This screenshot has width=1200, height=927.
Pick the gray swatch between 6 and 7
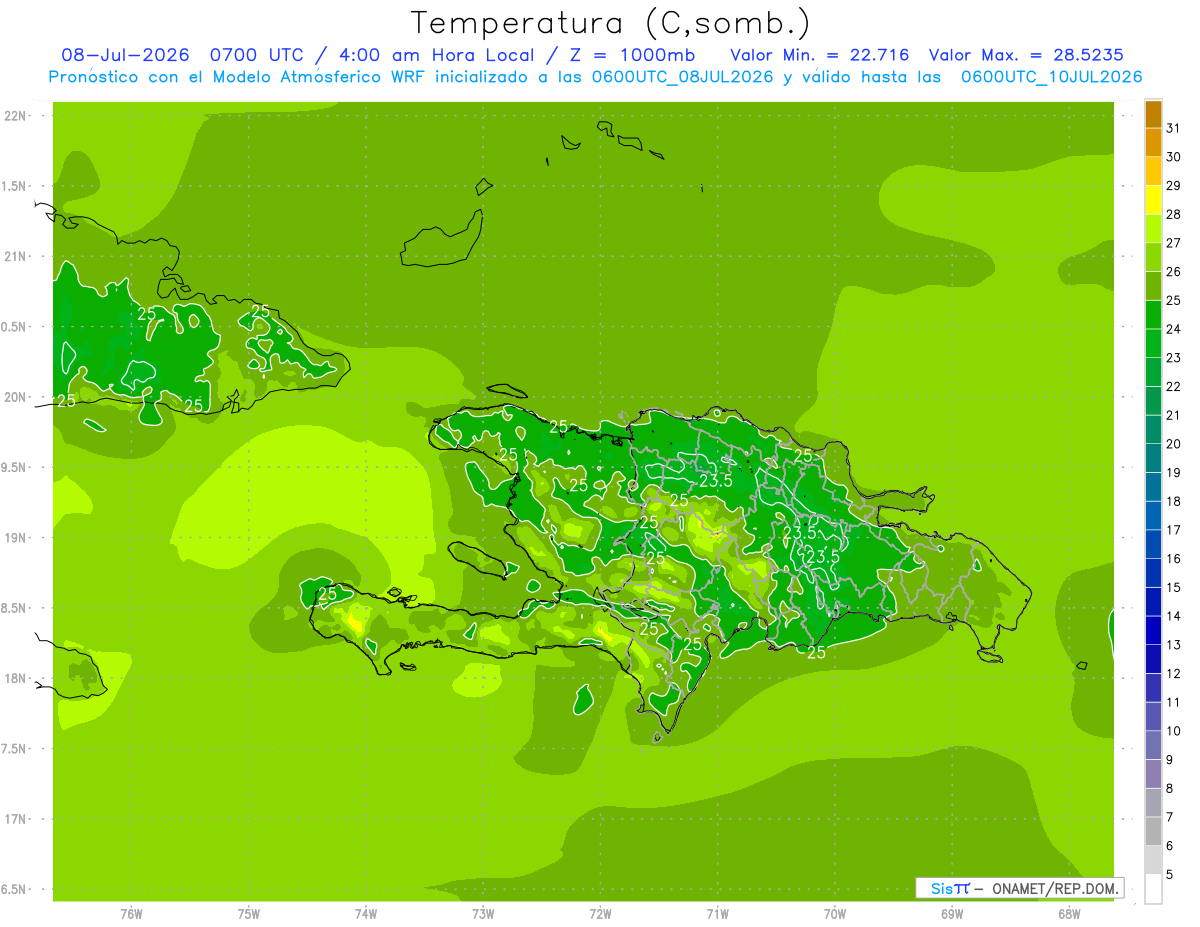coord(1153,831)
